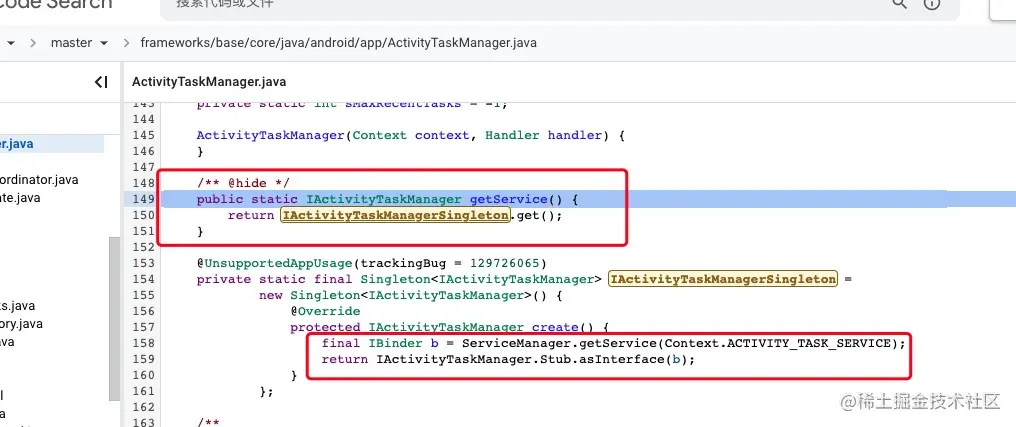Image resolution: width=1016 pixels, height=427 pixels.
Task: Click line number 159
Action: tap(143, 359)
